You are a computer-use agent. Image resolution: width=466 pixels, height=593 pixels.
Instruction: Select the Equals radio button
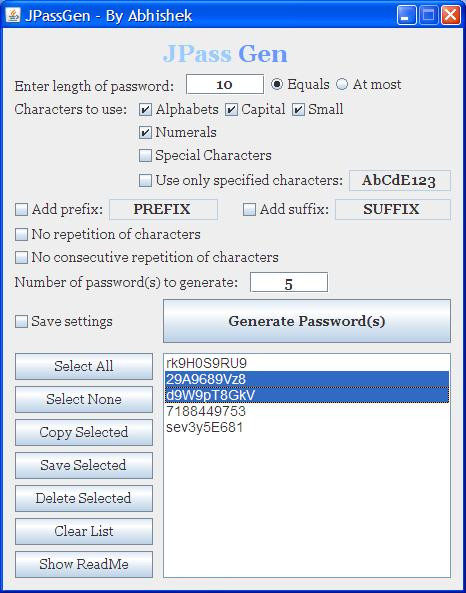click(x=277, y=84)
